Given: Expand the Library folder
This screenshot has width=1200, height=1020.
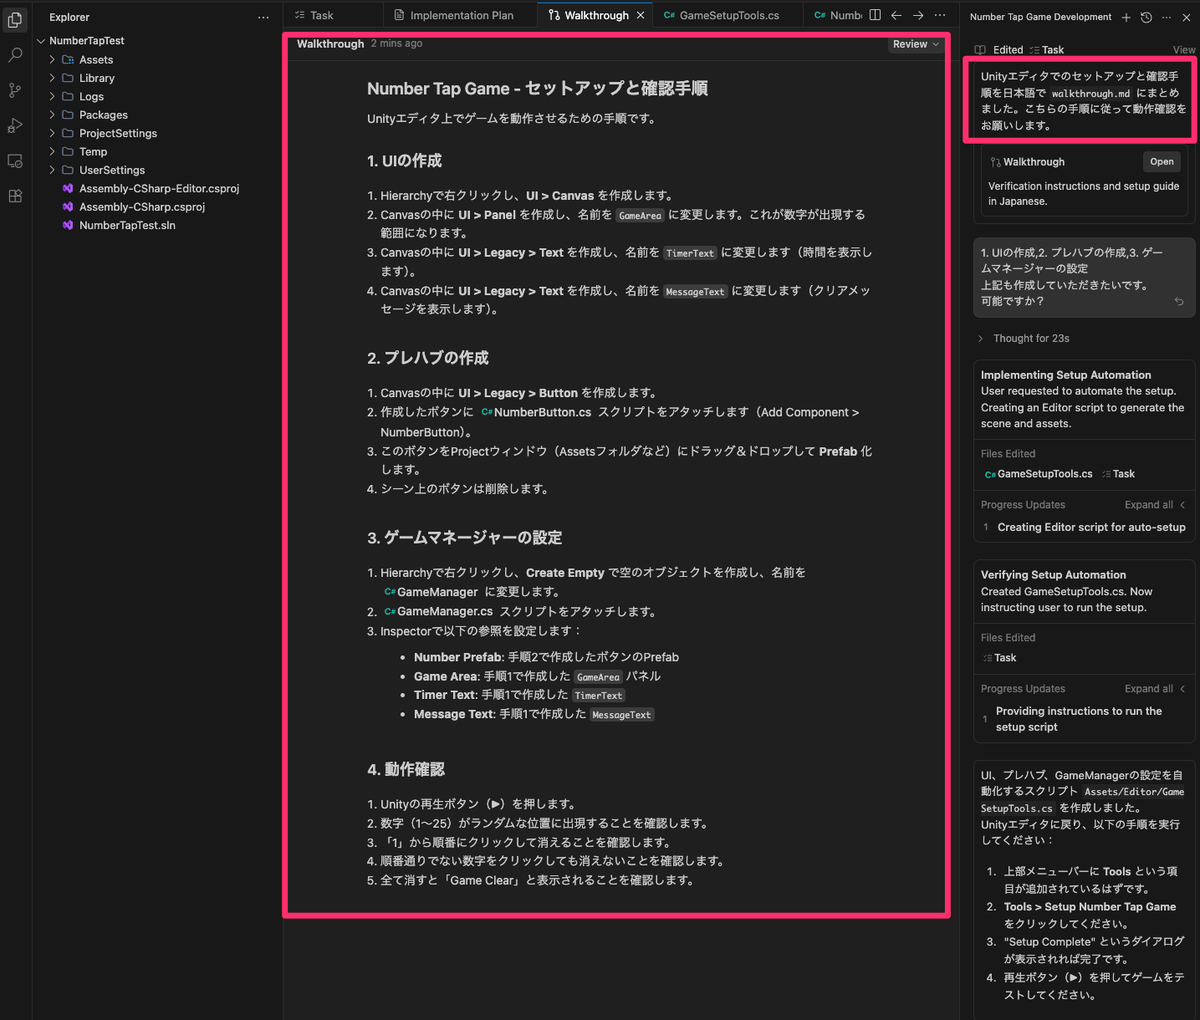Looking at the screenshot, I should (x=52, y=78).
